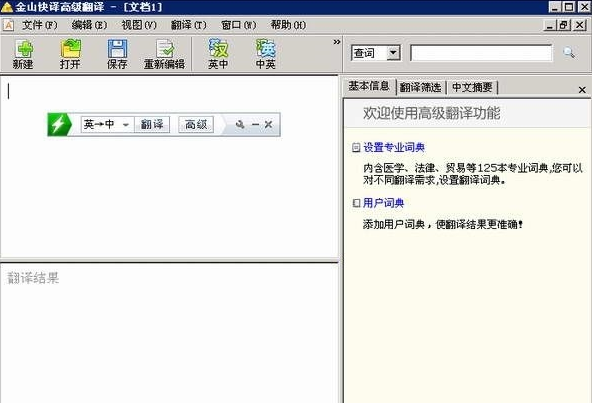Click the 金山快译 title bar app icon
The height and width of the screenshot is (403, 592).
[x=7, y=7]
